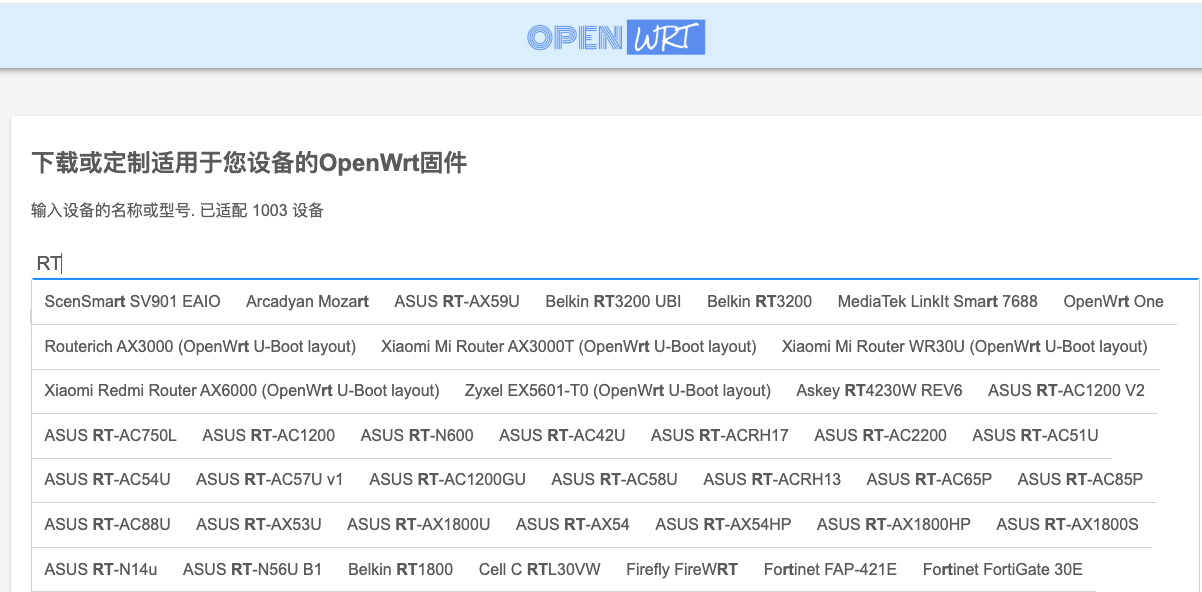Click the OpenWrt logo at the top

[614, 36]
